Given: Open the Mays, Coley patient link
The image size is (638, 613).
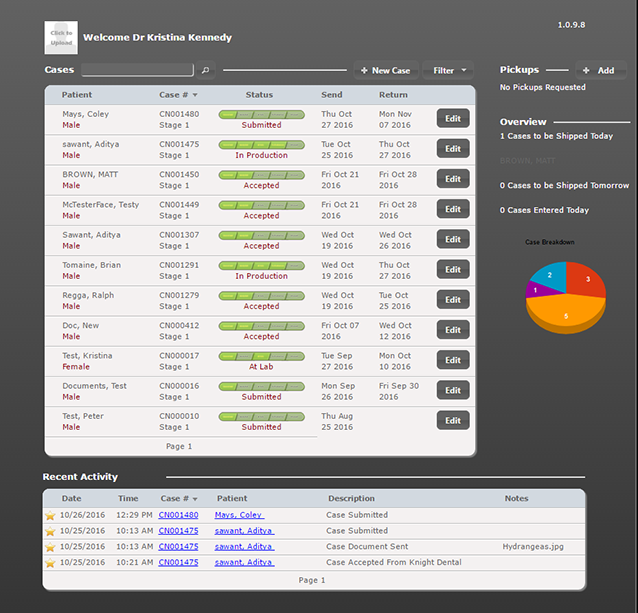Looking at the screenshot, I should [x=239, y=515].
